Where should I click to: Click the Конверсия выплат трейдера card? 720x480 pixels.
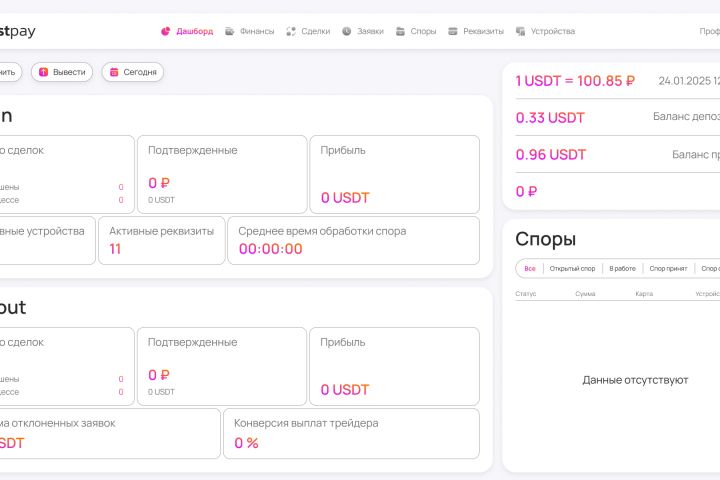tap(351, 434)
